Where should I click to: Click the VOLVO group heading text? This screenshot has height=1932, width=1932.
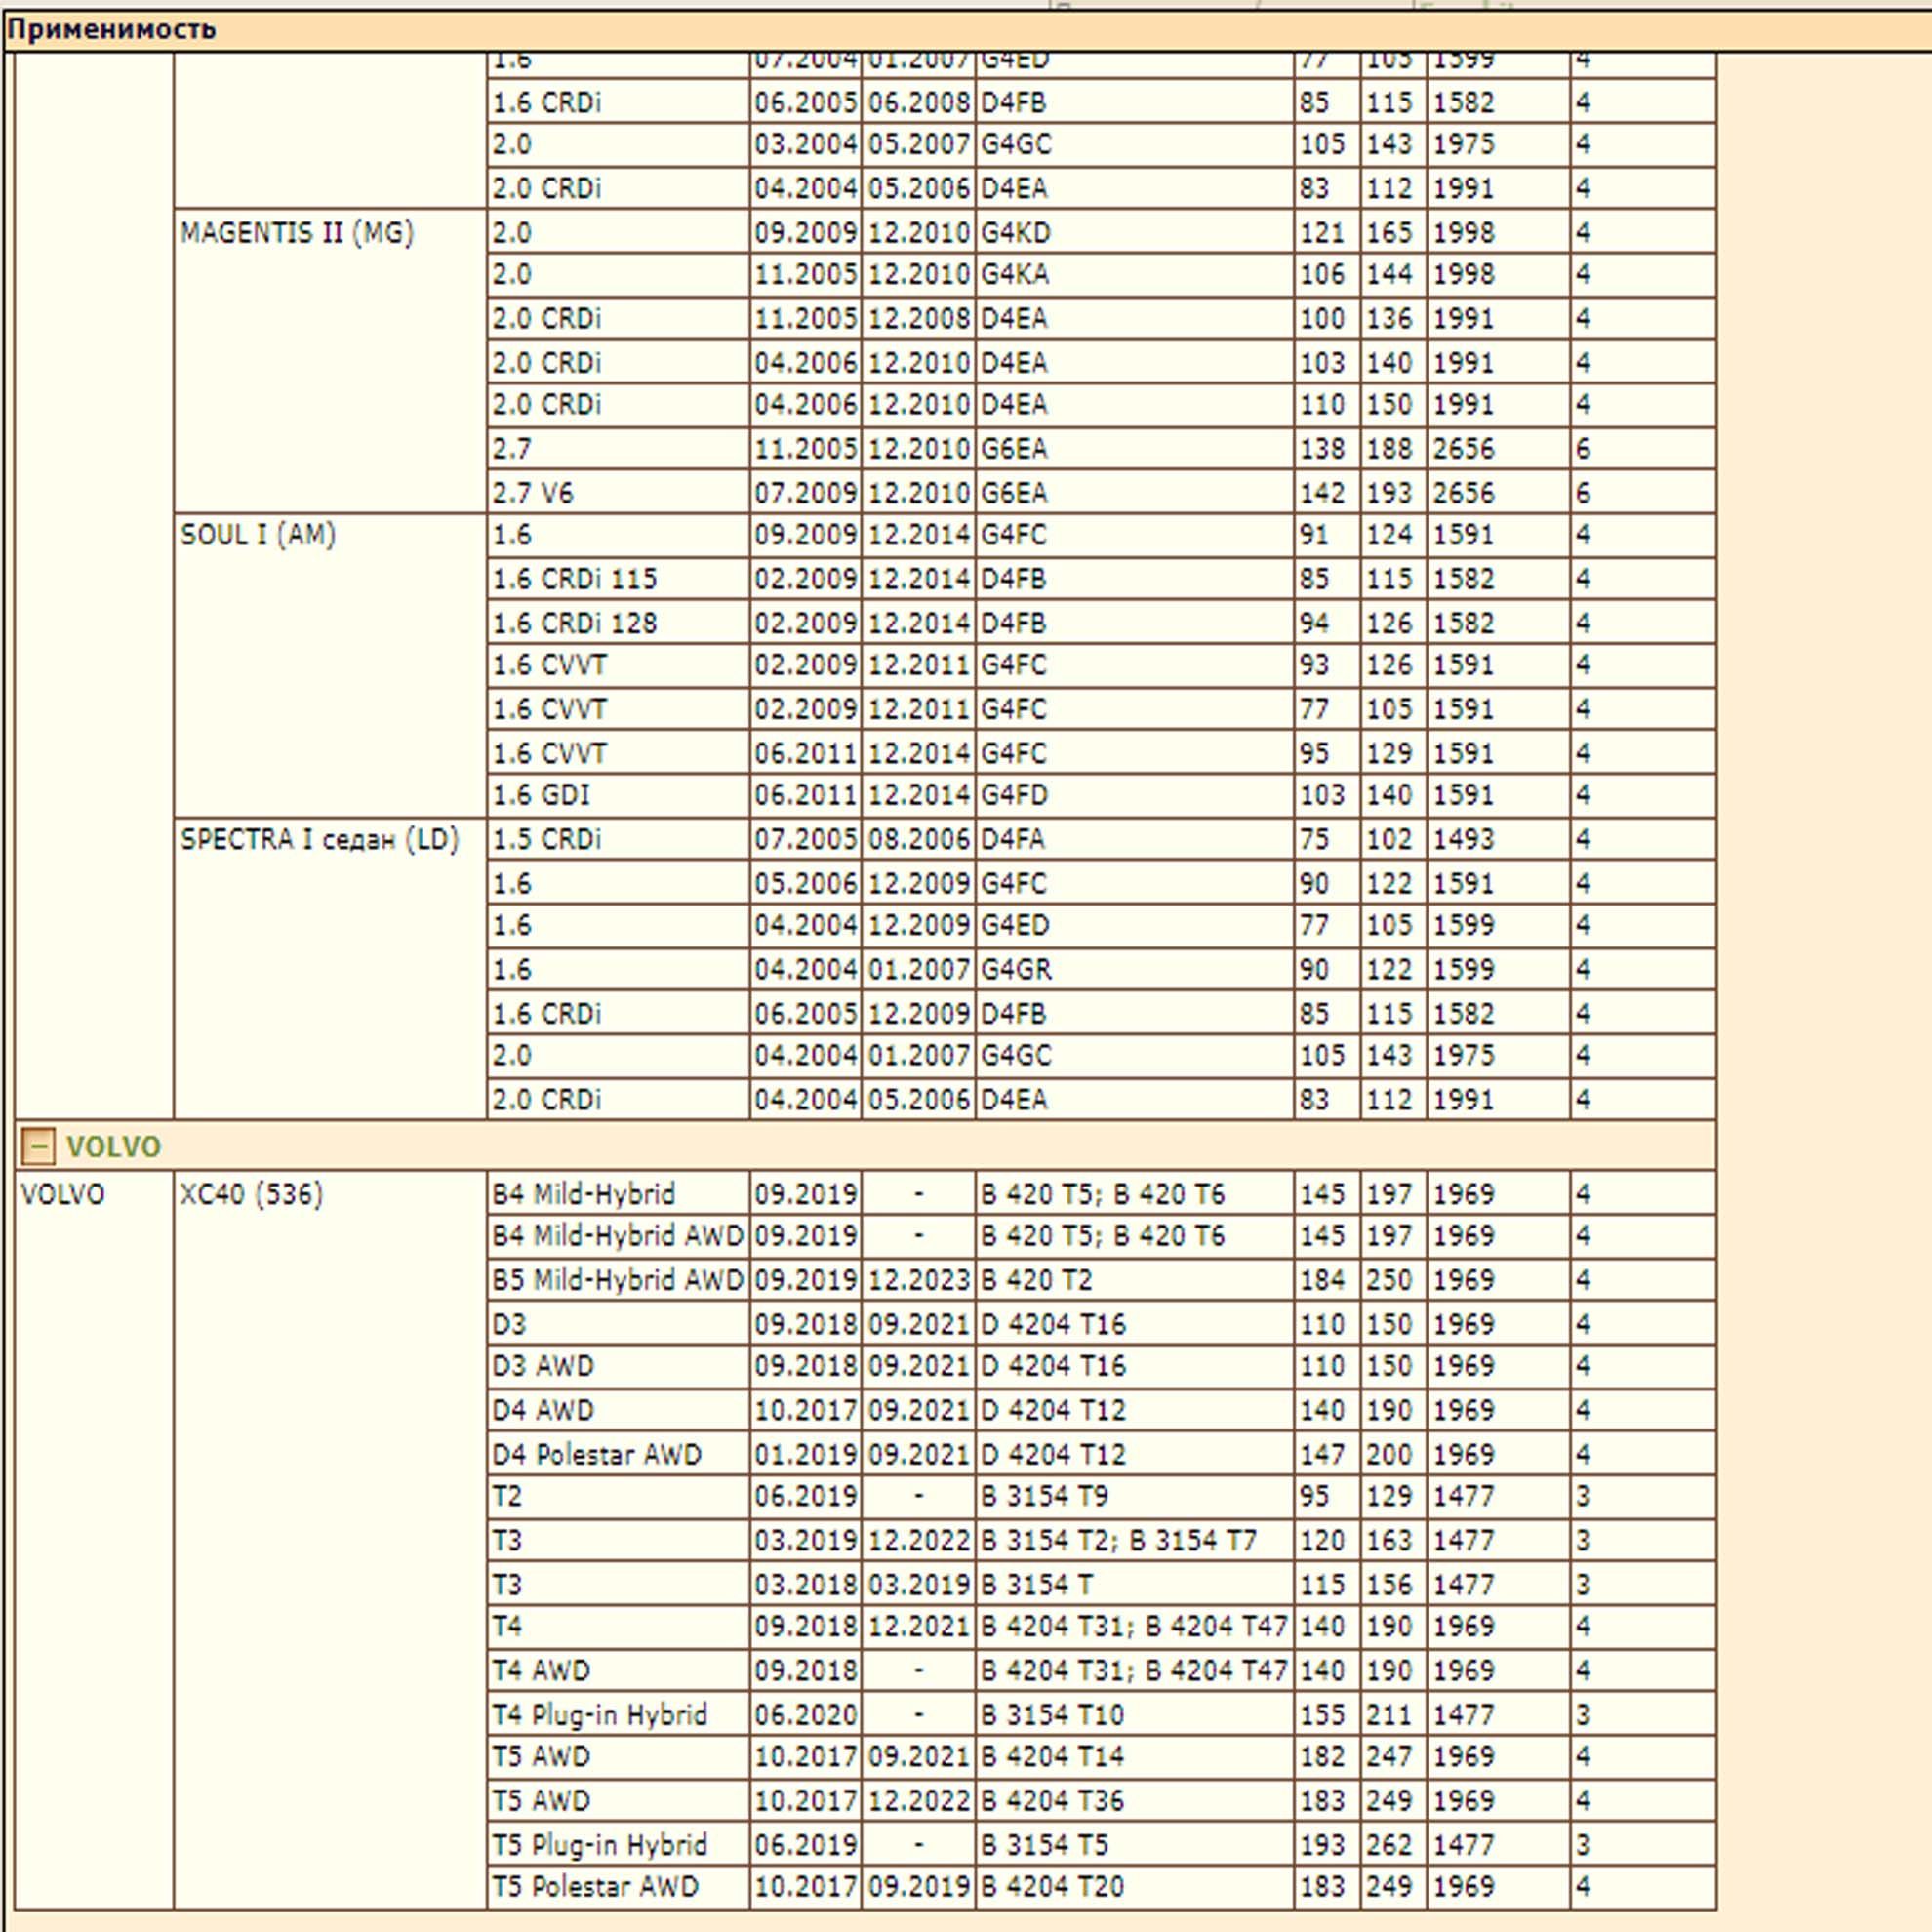(113, 1146)
